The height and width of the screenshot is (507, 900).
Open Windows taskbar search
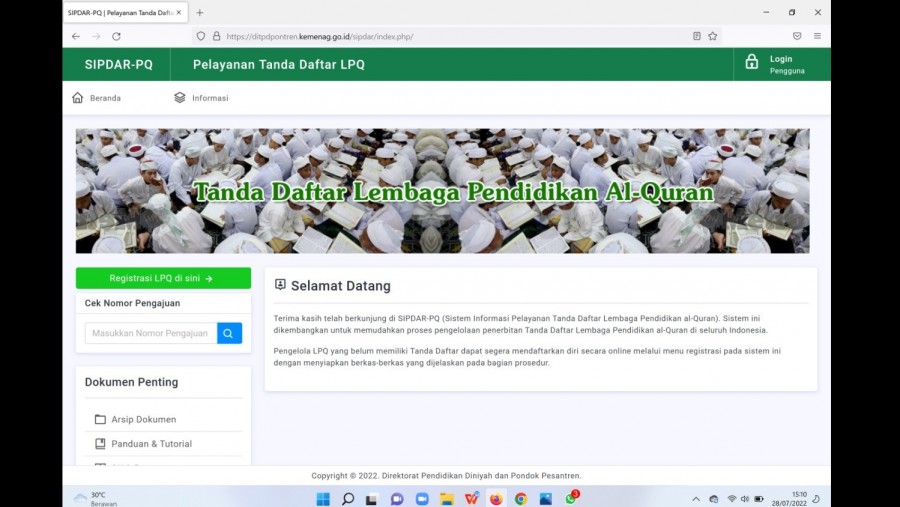pyautogui.click(x=348, y=498)
